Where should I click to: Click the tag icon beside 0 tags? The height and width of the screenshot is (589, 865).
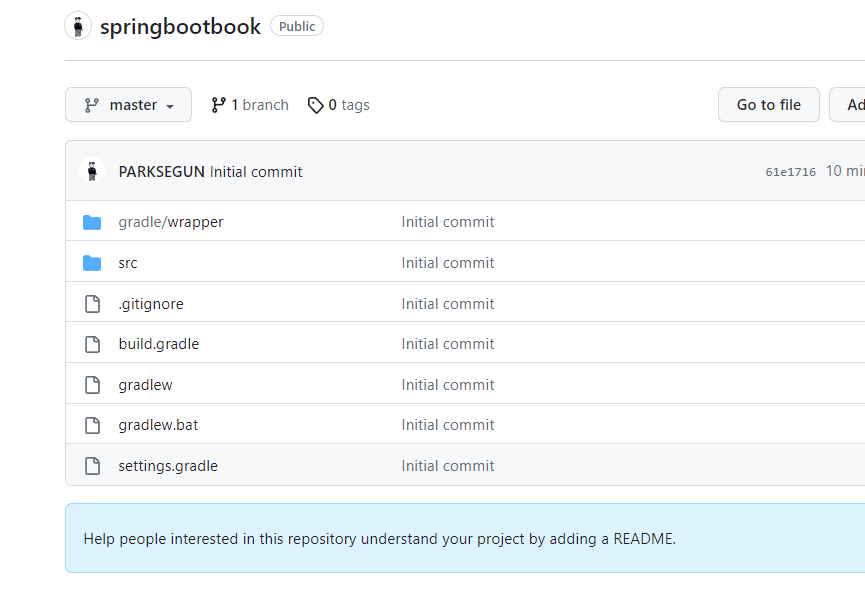[316, 105]
